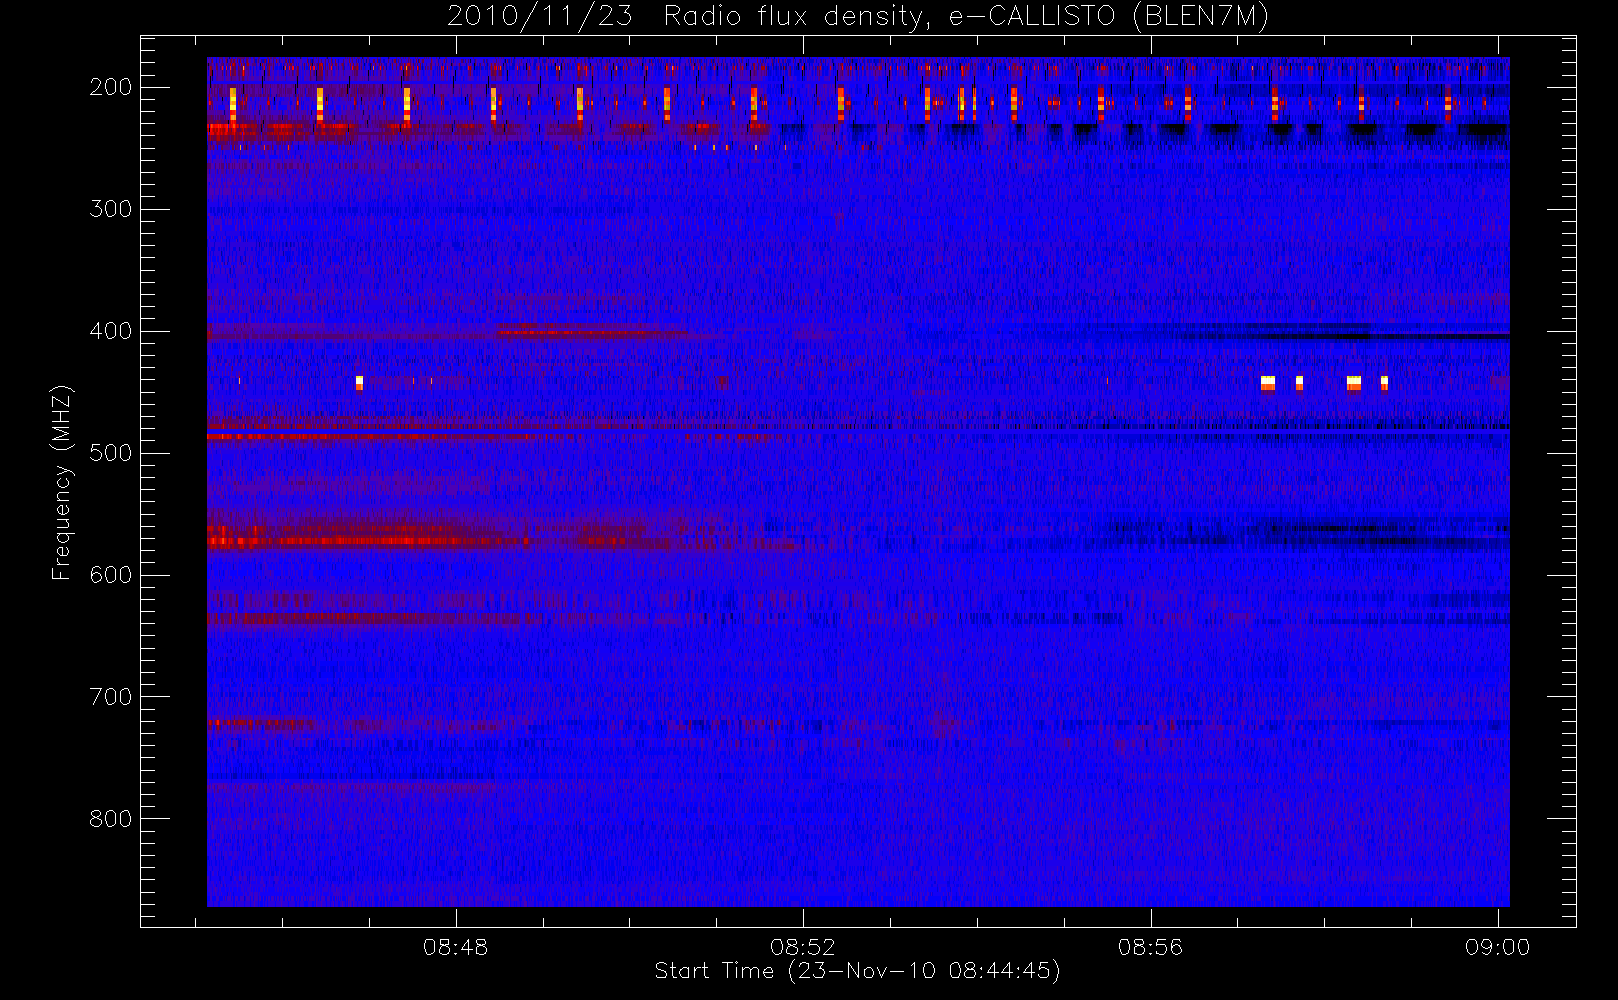
Task: Click the "Start Time (23-Nov-10 08:44:45)" label
Action: (857, 971)
